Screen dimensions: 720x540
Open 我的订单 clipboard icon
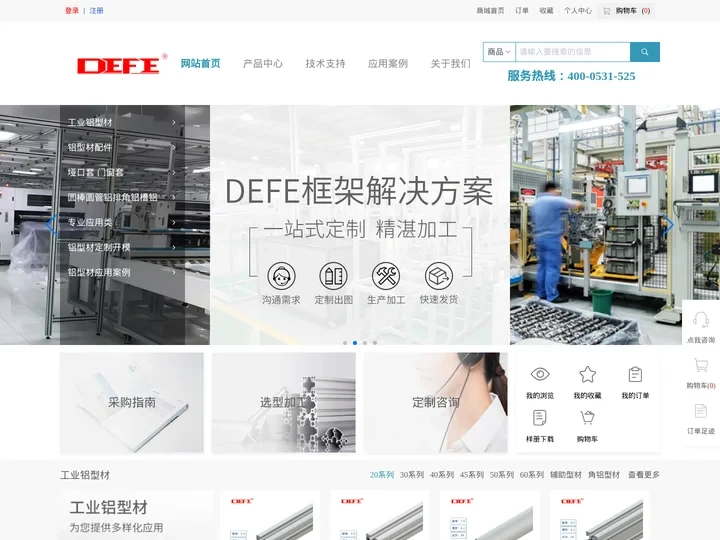635,375
